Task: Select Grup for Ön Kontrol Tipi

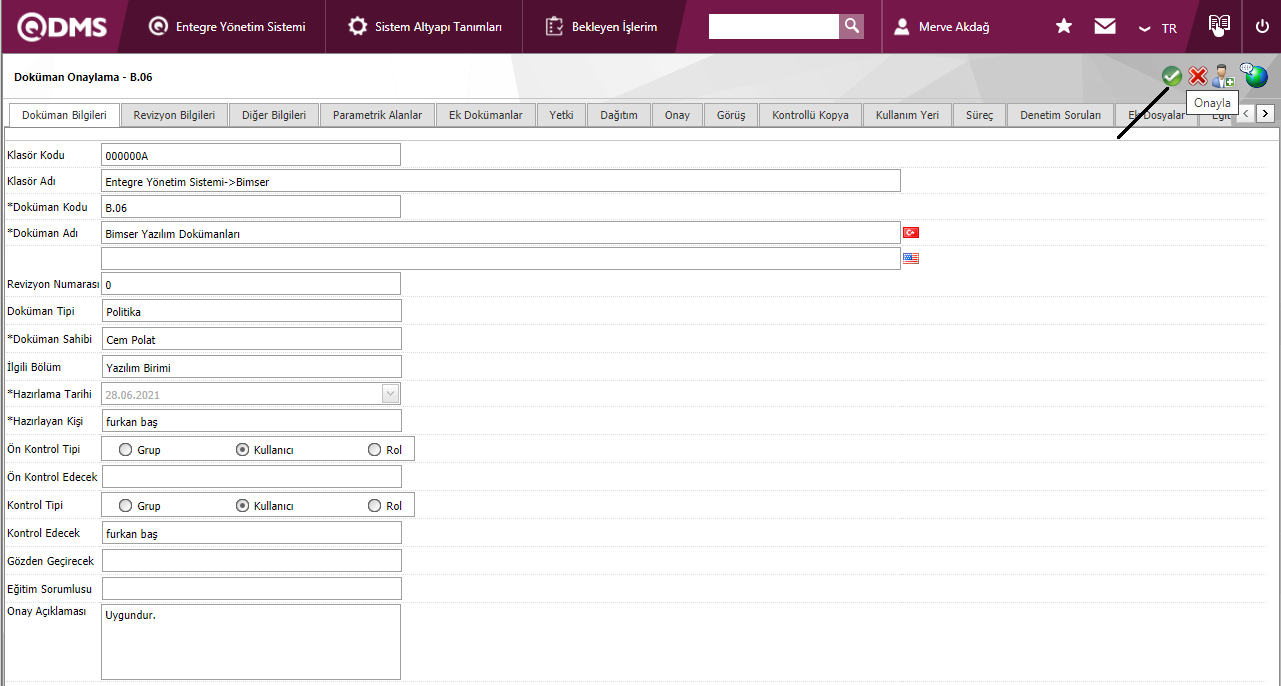Action: 125,450
